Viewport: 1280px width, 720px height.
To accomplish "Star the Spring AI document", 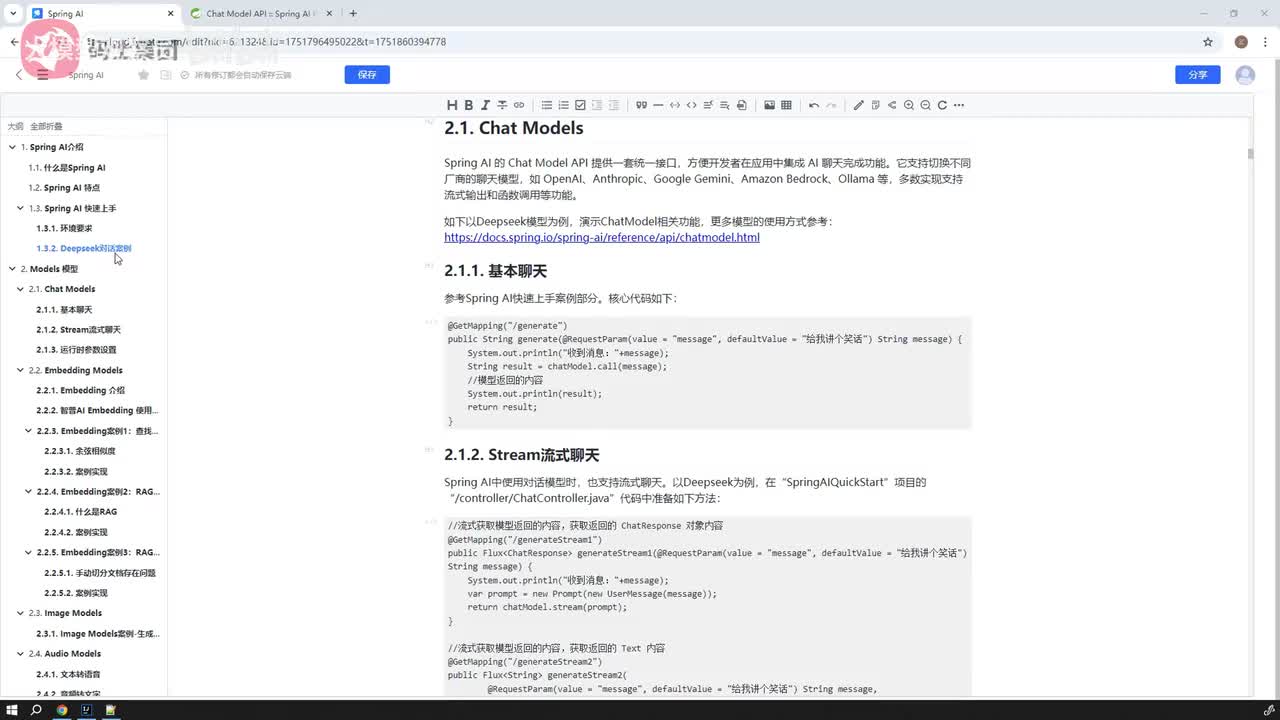I will tap(144, 75).
